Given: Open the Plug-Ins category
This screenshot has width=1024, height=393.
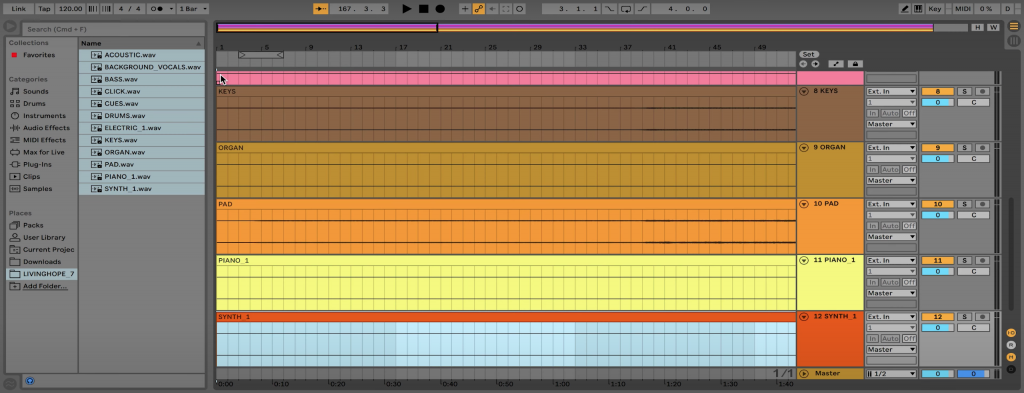Looking at the screenshot, I should pos(37,165).
